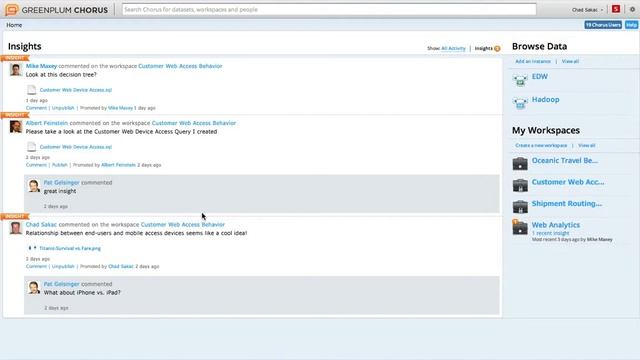Click View all under Browse Data

[x=570, y=61]
